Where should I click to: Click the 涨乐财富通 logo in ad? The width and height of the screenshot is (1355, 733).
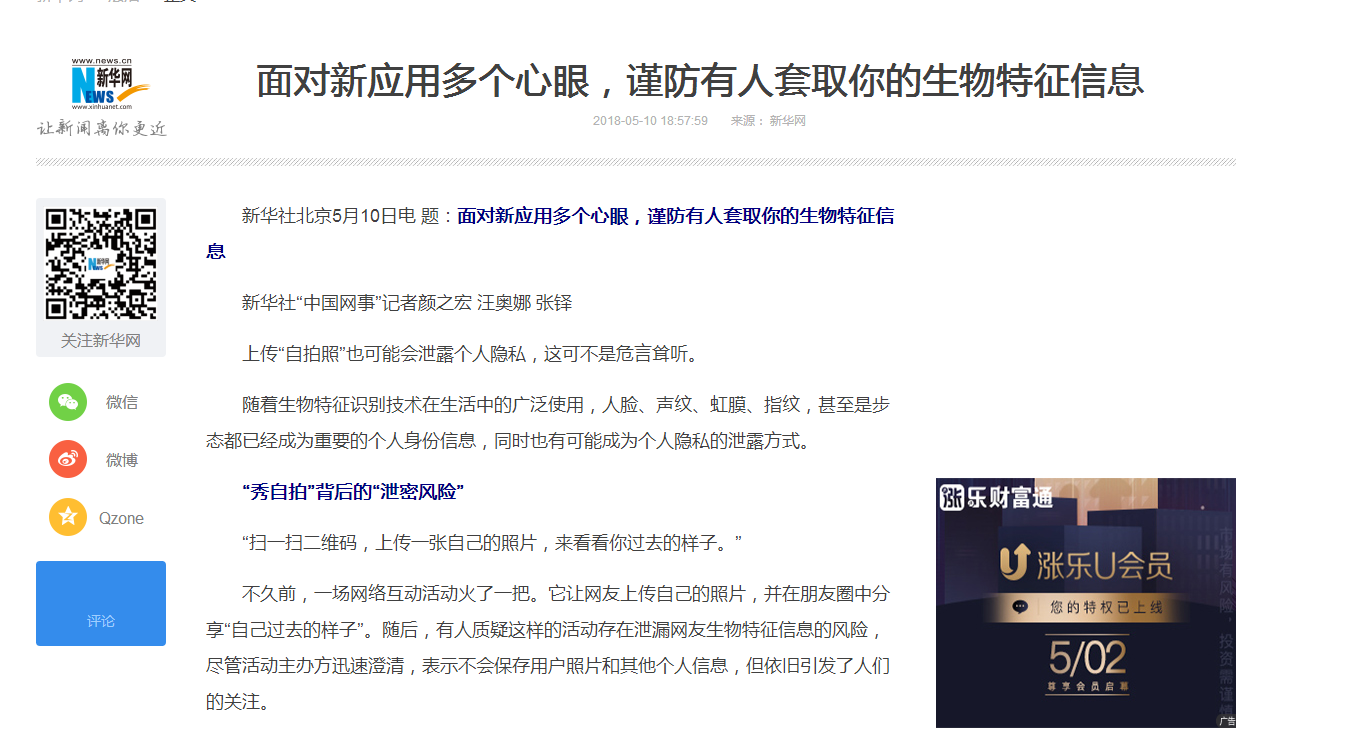tap(996, 497)
